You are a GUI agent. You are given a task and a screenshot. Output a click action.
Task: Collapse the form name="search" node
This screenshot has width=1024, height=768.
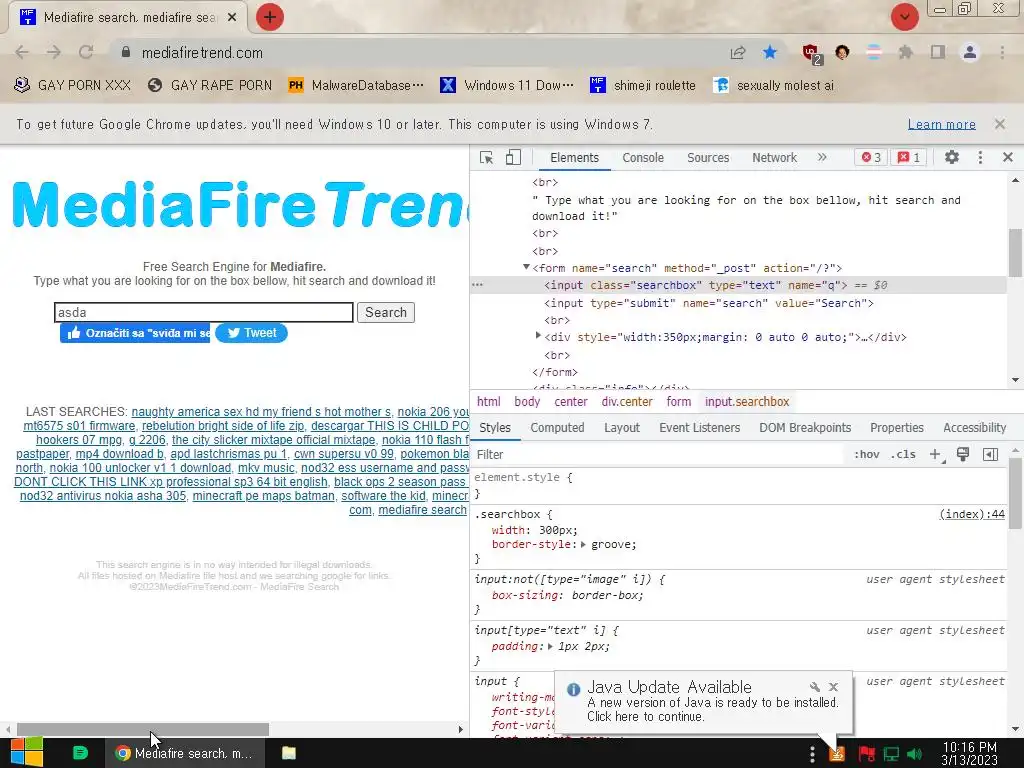click(526, 267)
